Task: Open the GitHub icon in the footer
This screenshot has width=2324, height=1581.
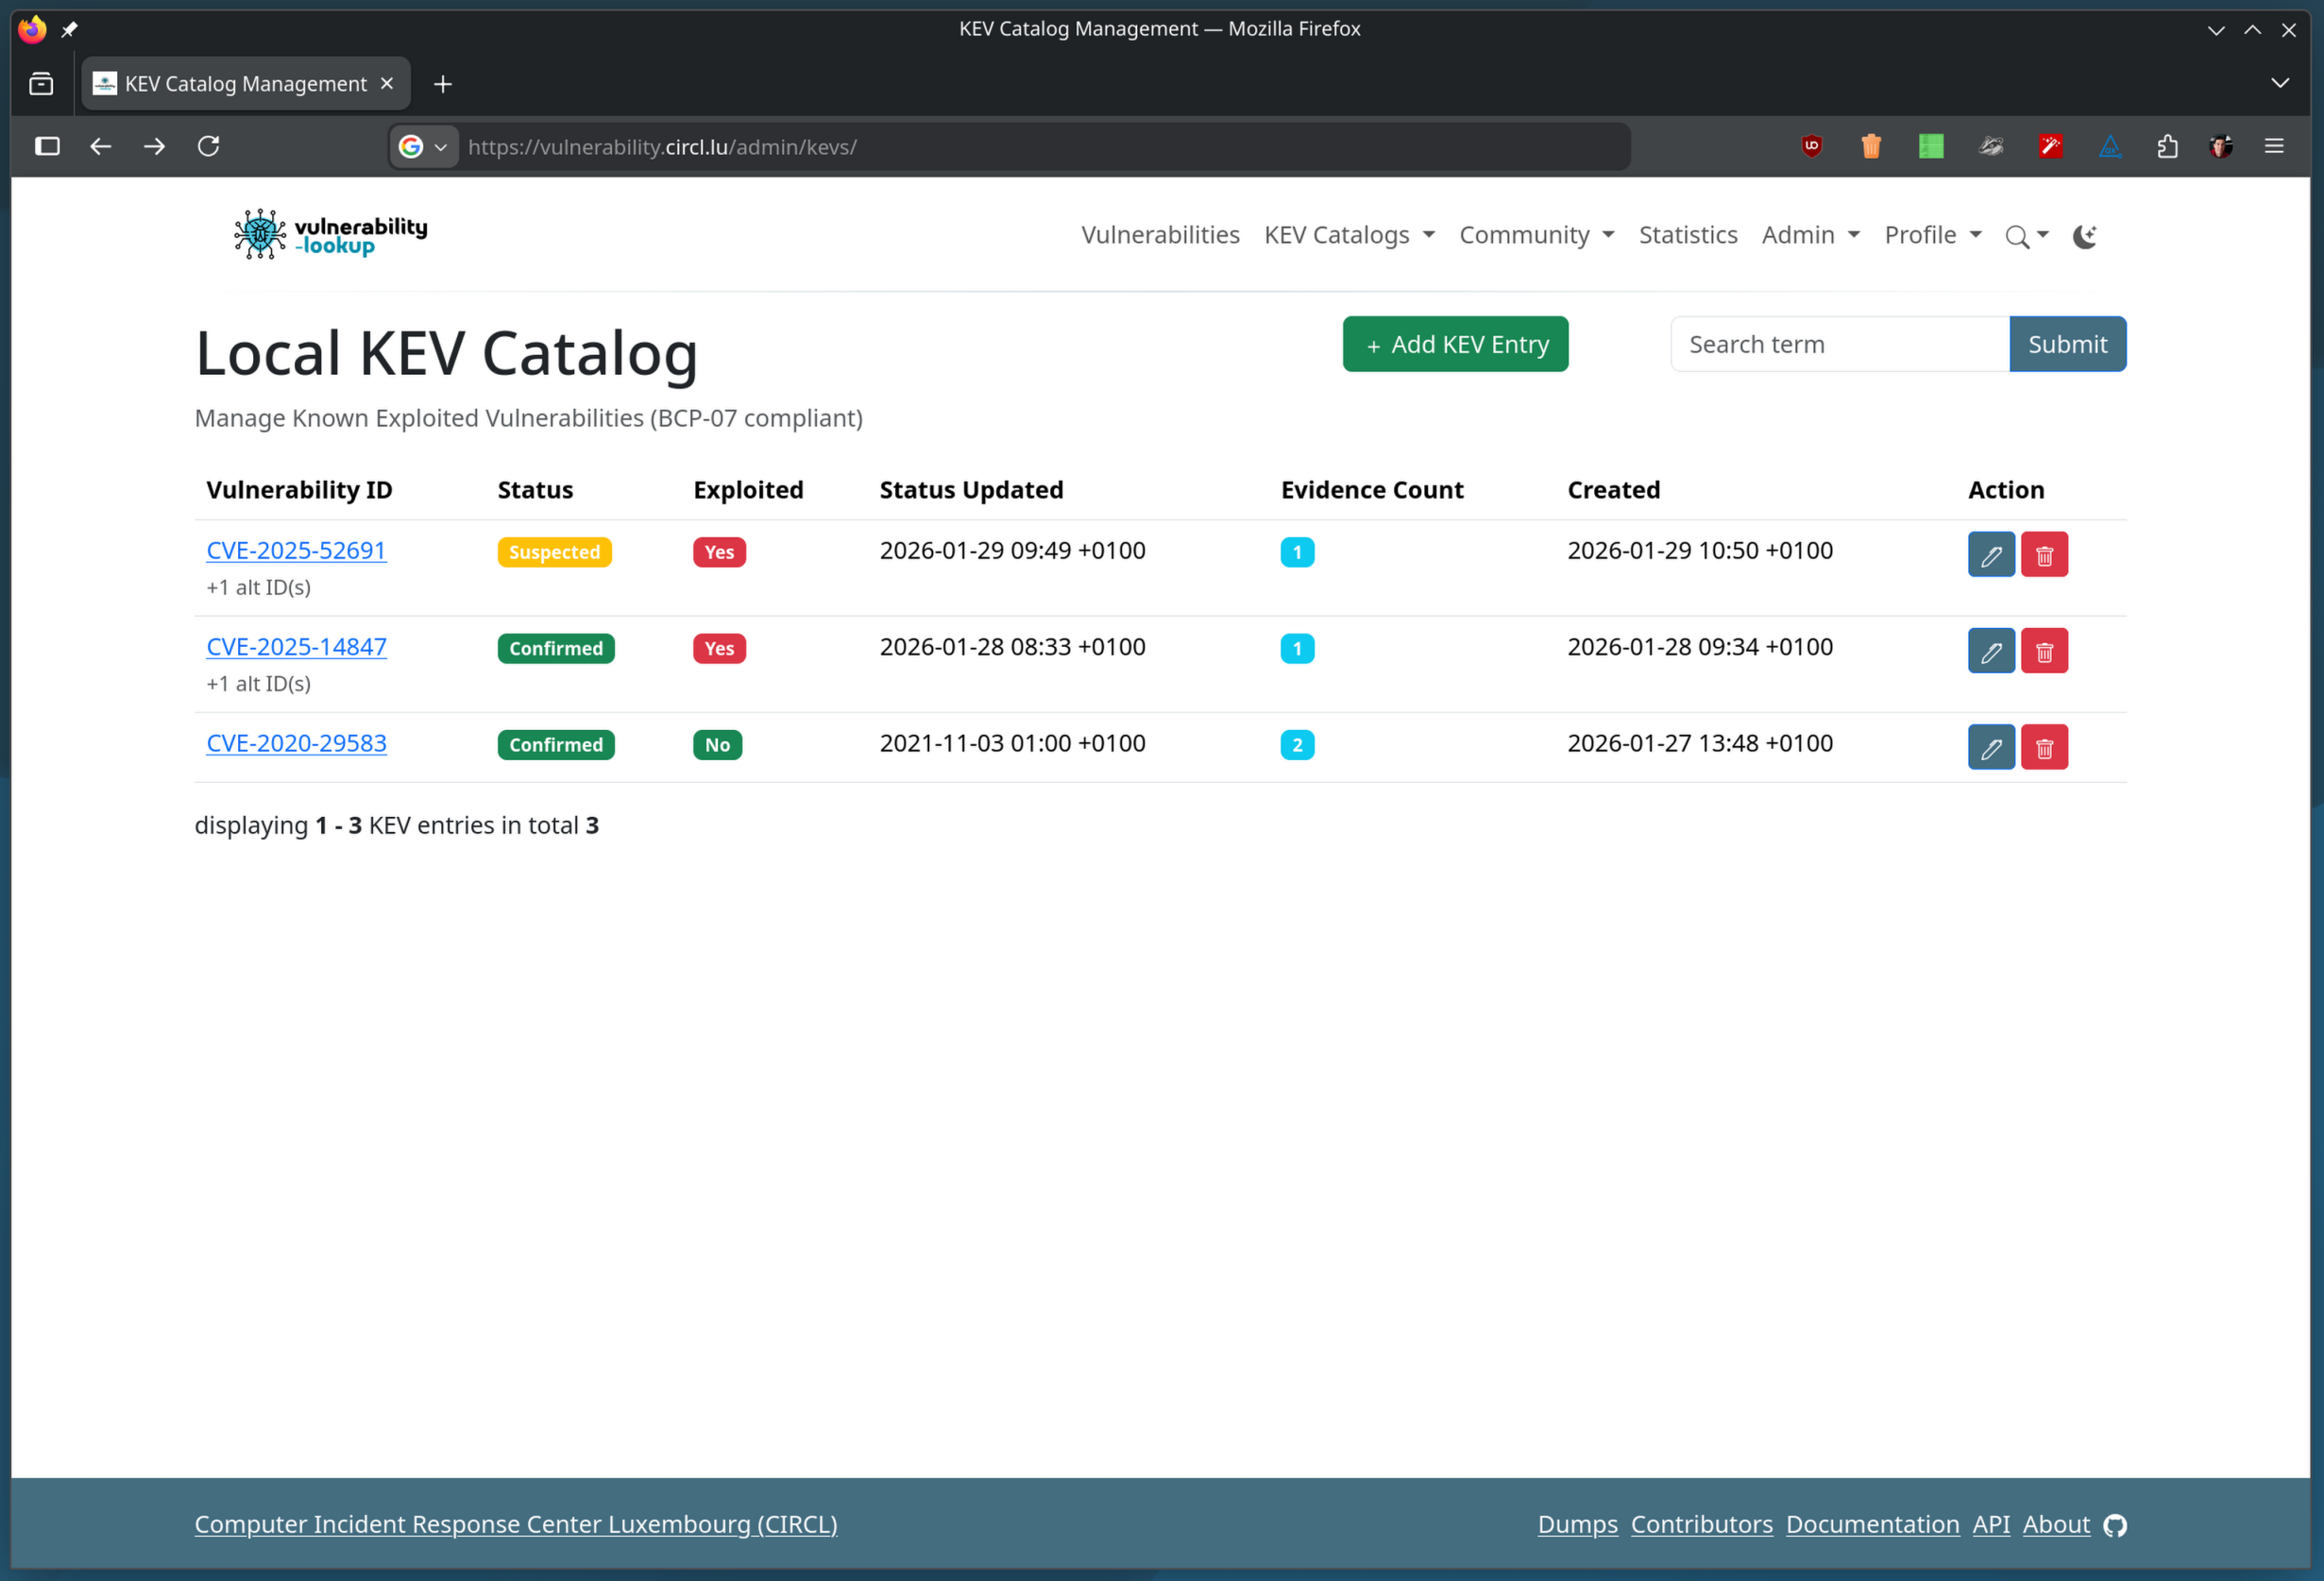Action: 2114,1525
